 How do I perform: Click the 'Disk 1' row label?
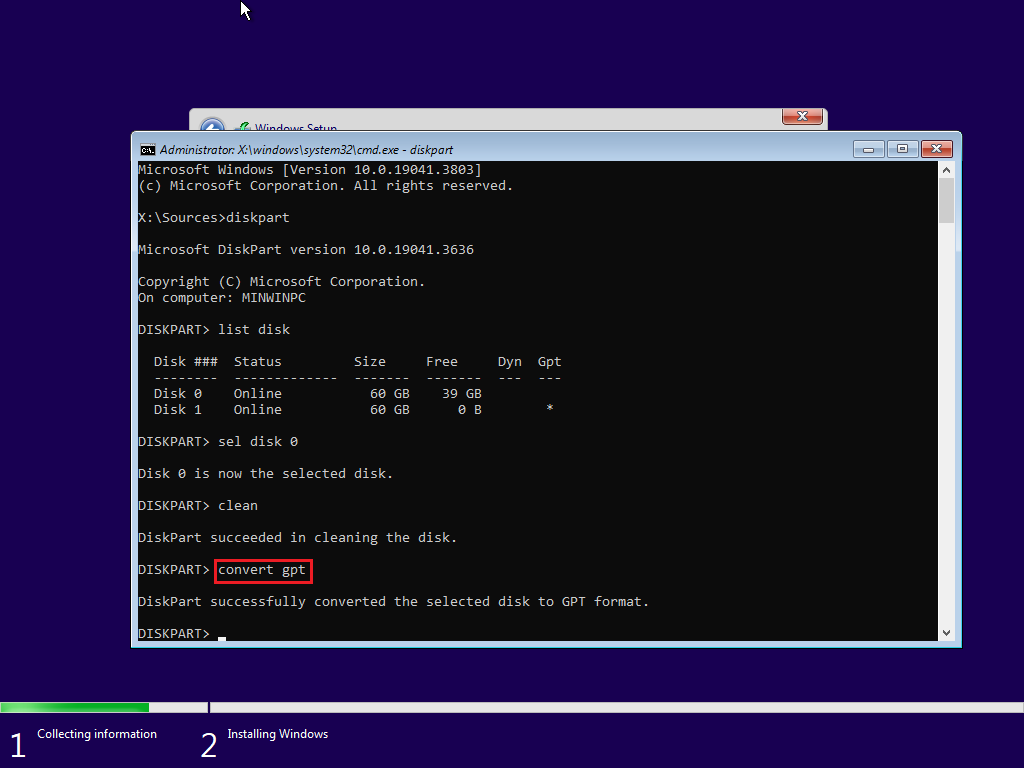tap(178, 409)
